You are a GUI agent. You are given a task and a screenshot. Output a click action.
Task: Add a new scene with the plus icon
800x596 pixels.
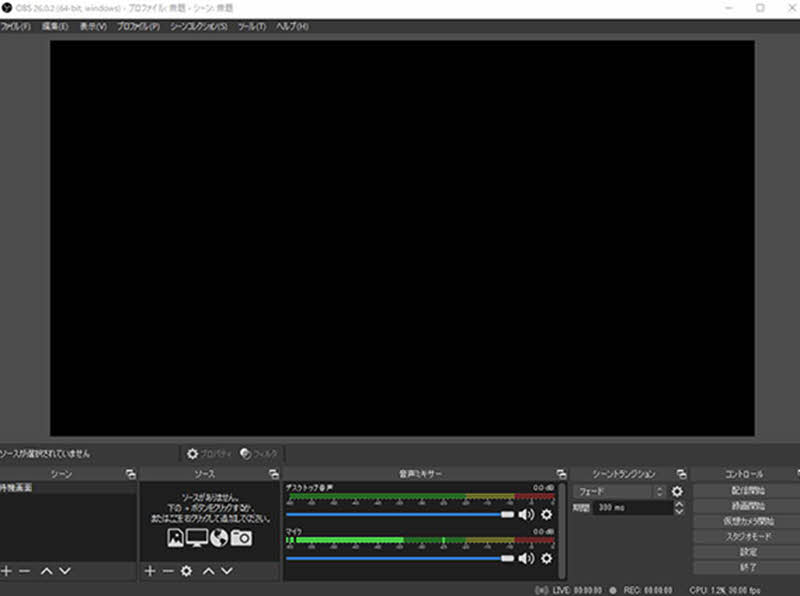click(7, 570)
